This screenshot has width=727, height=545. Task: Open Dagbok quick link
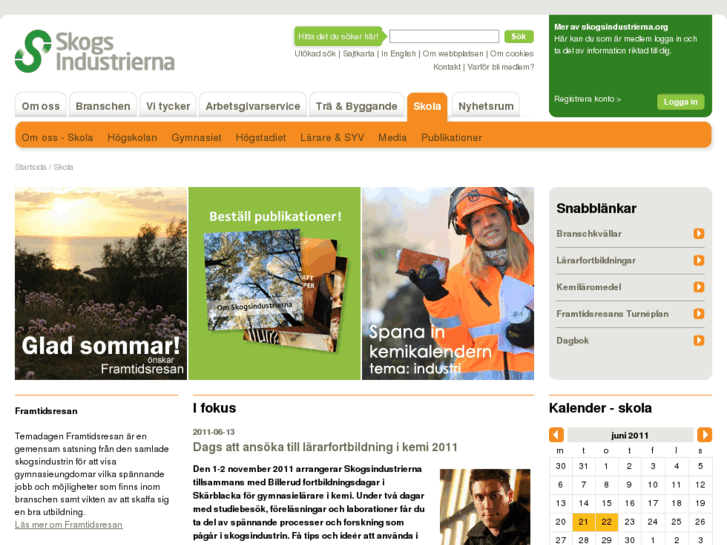(x=573, y=340)
